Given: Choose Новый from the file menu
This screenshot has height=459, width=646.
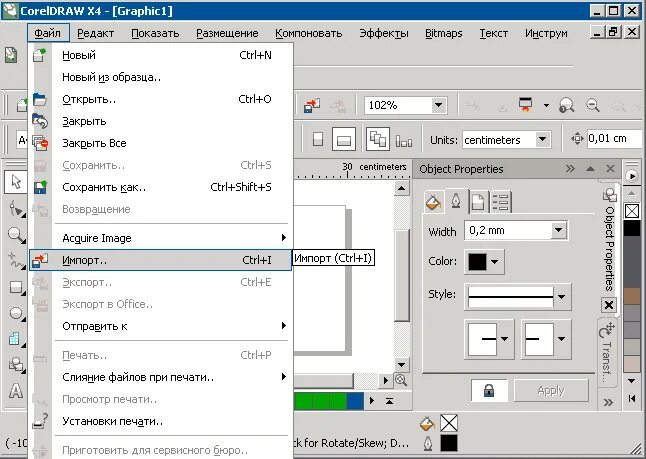Looking at the screenshot, I should coord(161,55).
